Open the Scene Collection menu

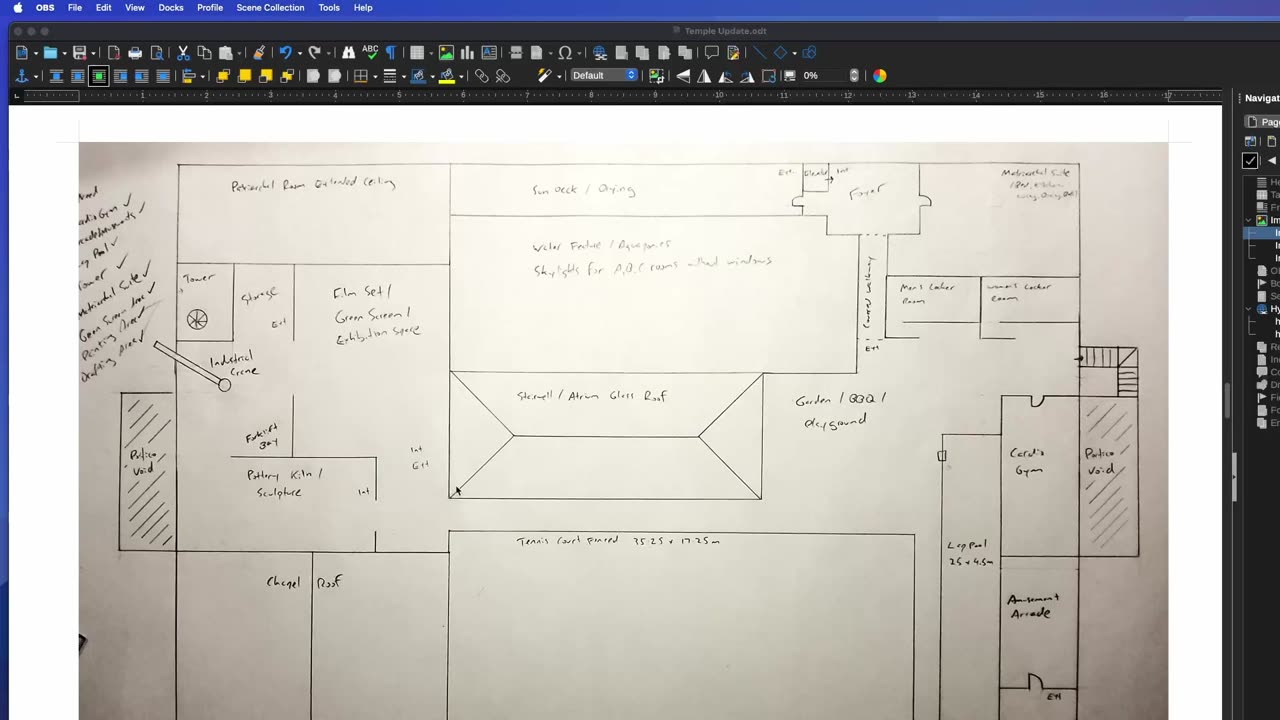(270, 7)
